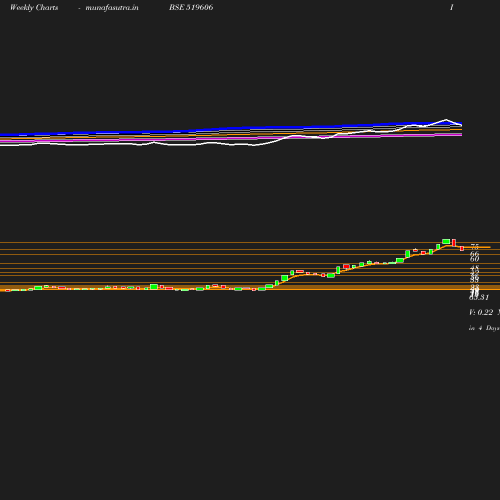Select the 'V: 0.22' volume value
500x500 pixels.
(481, 312)
